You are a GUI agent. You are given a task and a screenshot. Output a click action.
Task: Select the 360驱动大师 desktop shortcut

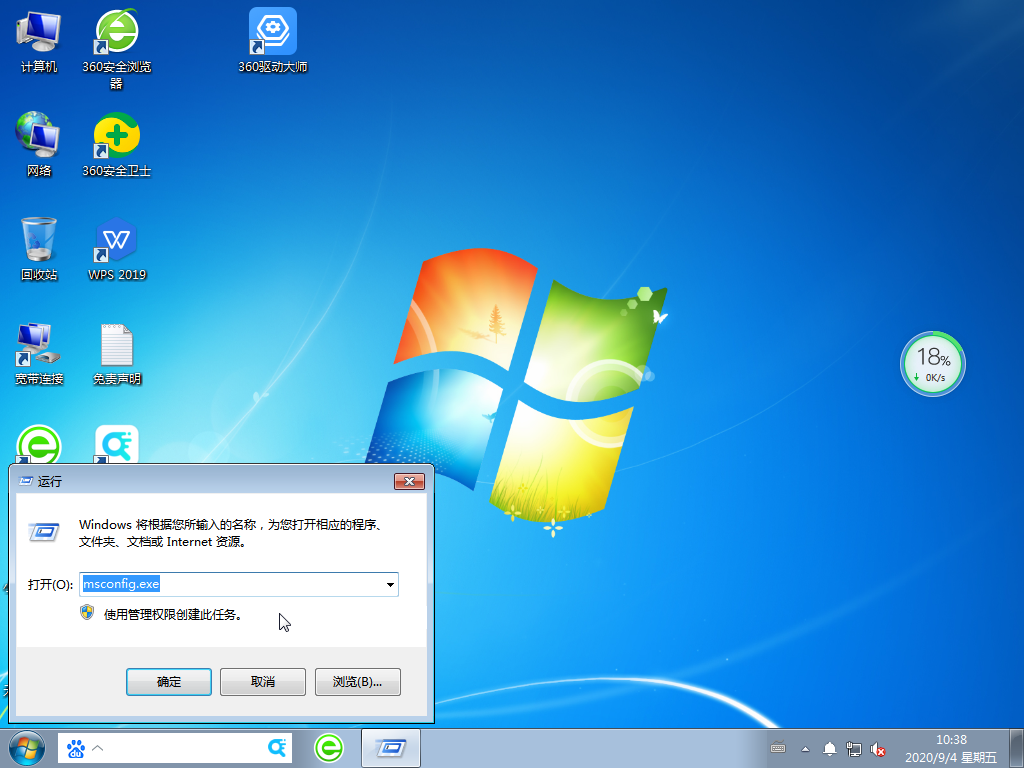(272, 40)
